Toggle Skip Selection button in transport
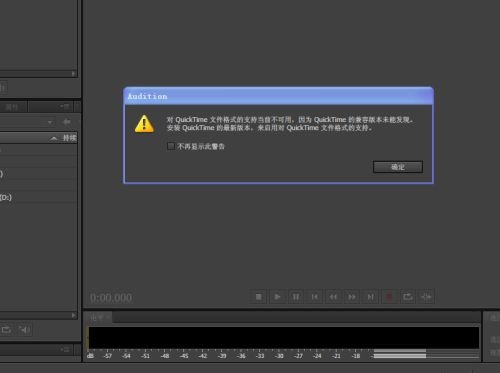The width and height of the screenshot is (500, 373). click(426, 297)
